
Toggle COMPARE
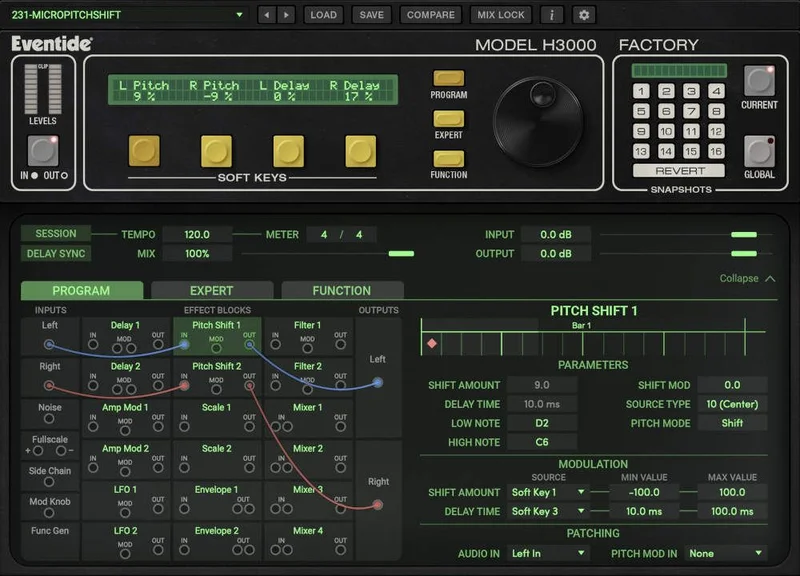pos(431,15)
